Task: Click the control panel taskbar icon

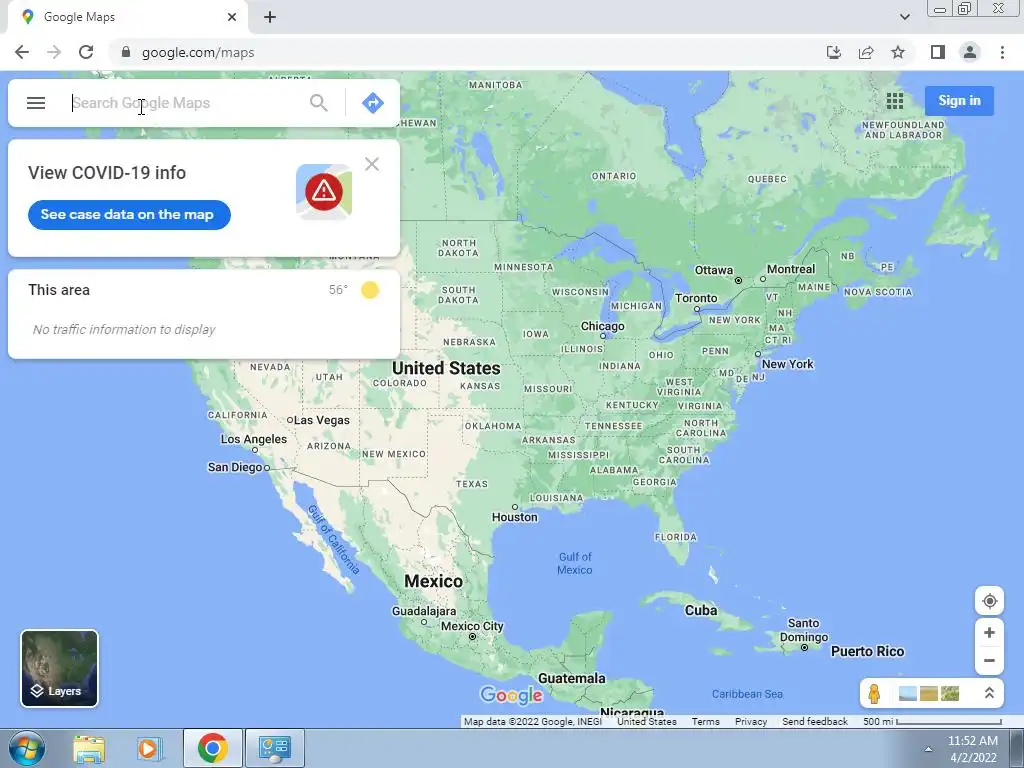Action: pyautogui.click(x=274, y=748)
